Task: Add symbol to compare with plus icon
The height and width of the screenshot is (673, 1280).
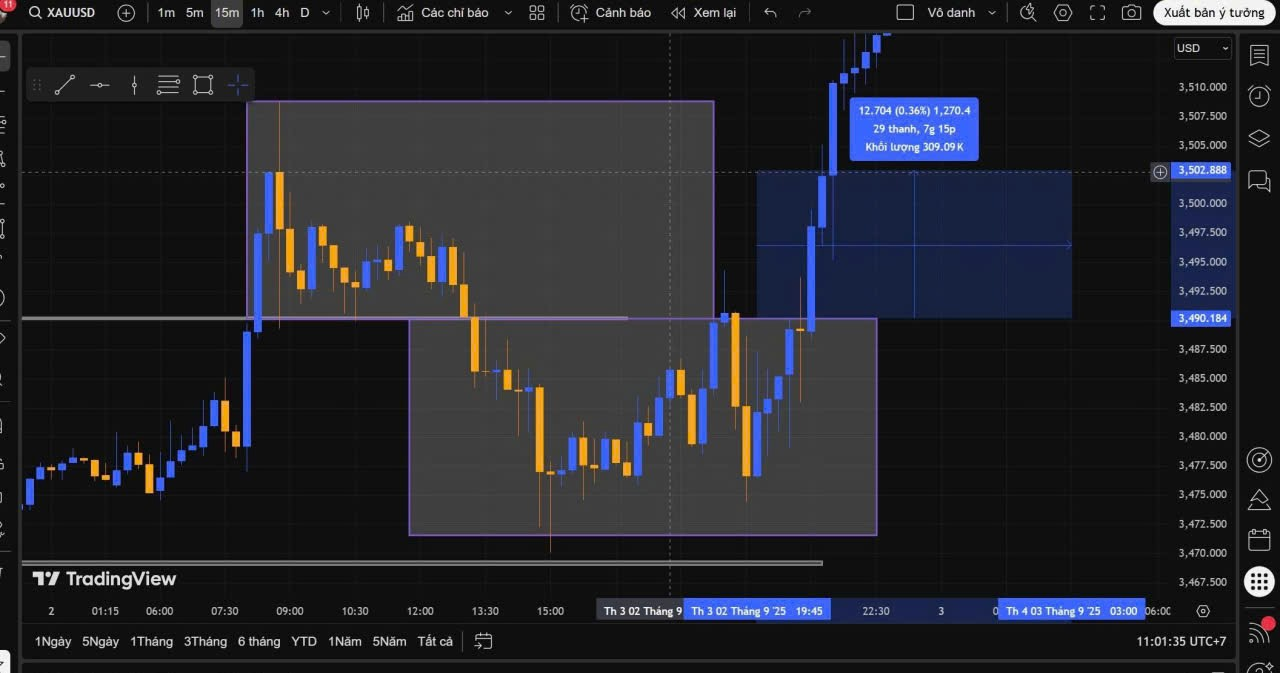Action: click(x=126, y=13)
